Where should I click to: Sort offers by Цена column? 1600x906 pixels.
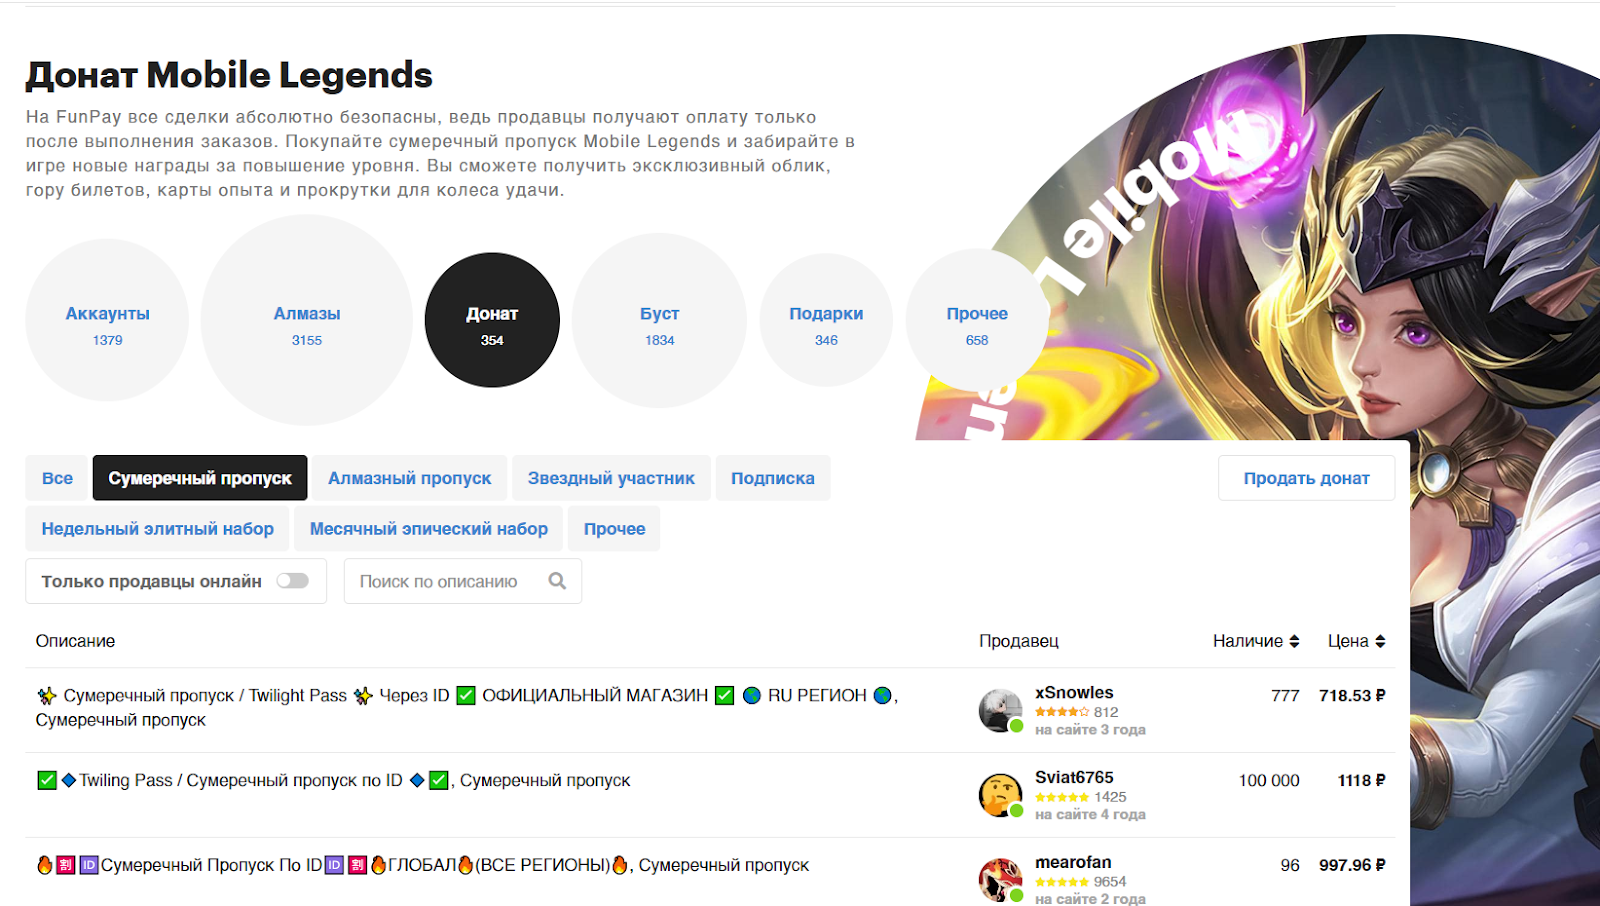point(1356,641)
